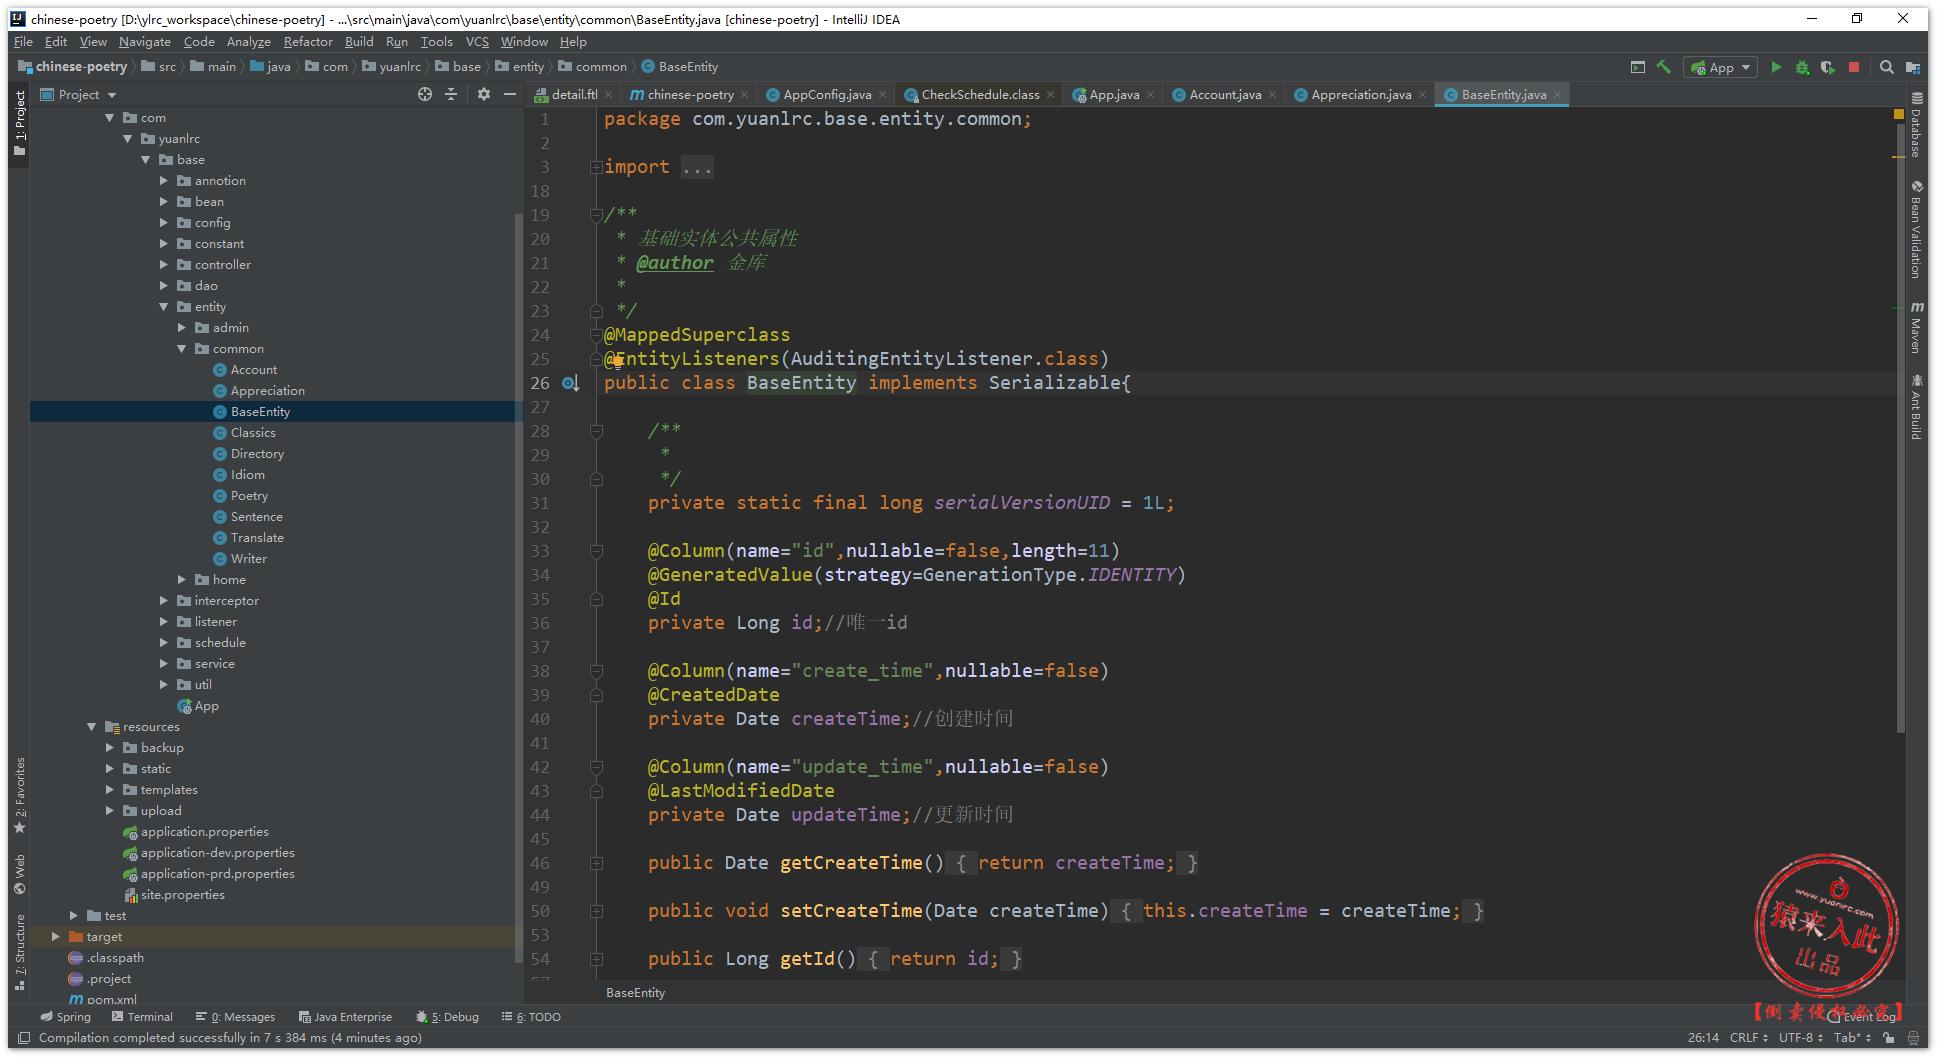Collapse the entity folder
This screenshot has height=1057, width=1937.
click(164, 307)
